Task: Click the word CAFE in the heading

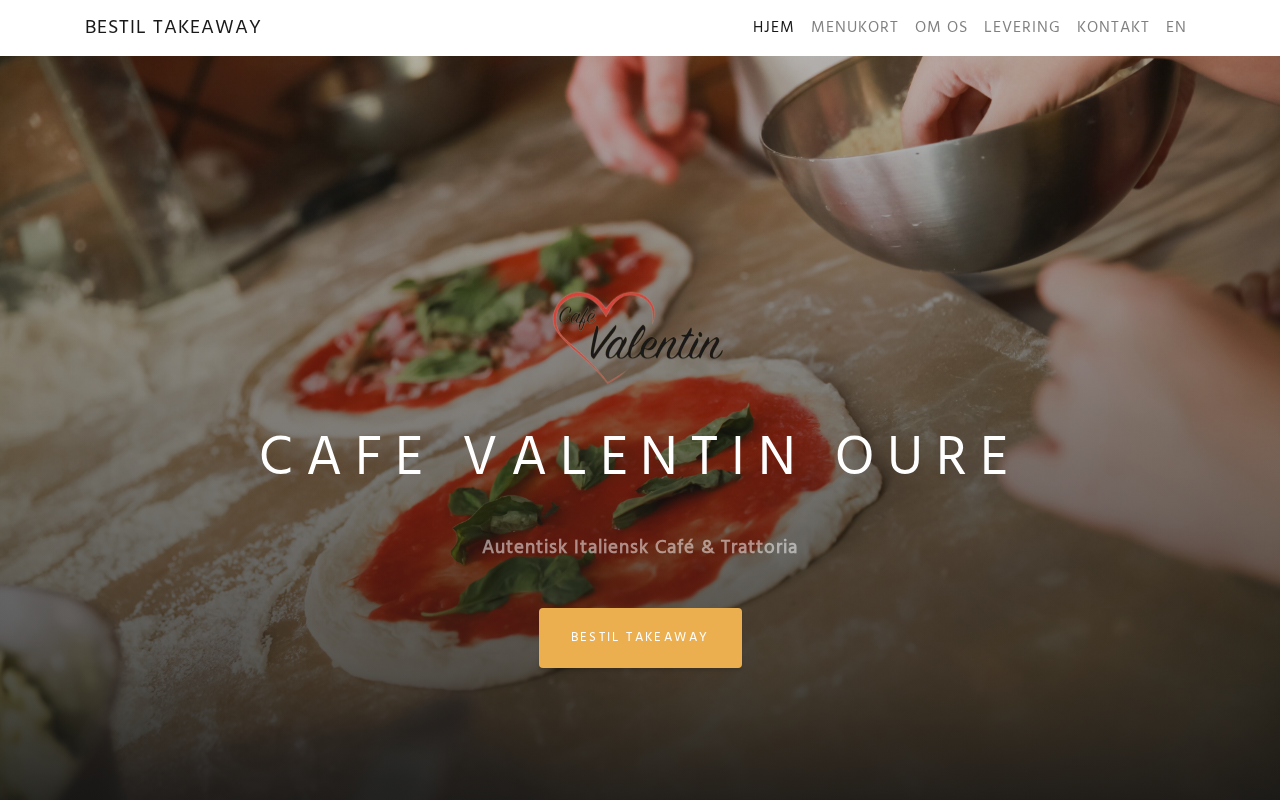Action: [344, 457]
